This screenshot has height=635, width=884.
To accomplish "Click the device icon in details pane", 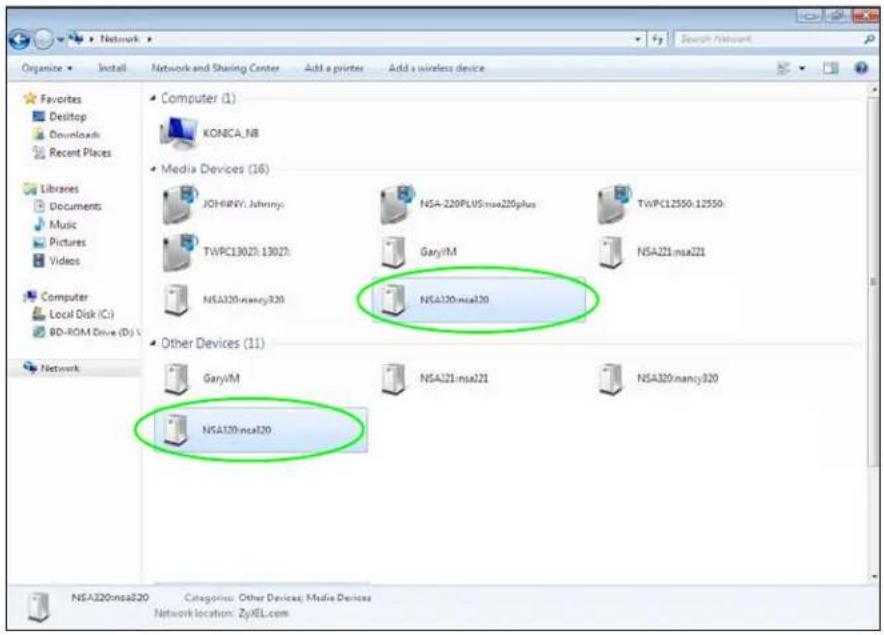I will tap(38, 607).
